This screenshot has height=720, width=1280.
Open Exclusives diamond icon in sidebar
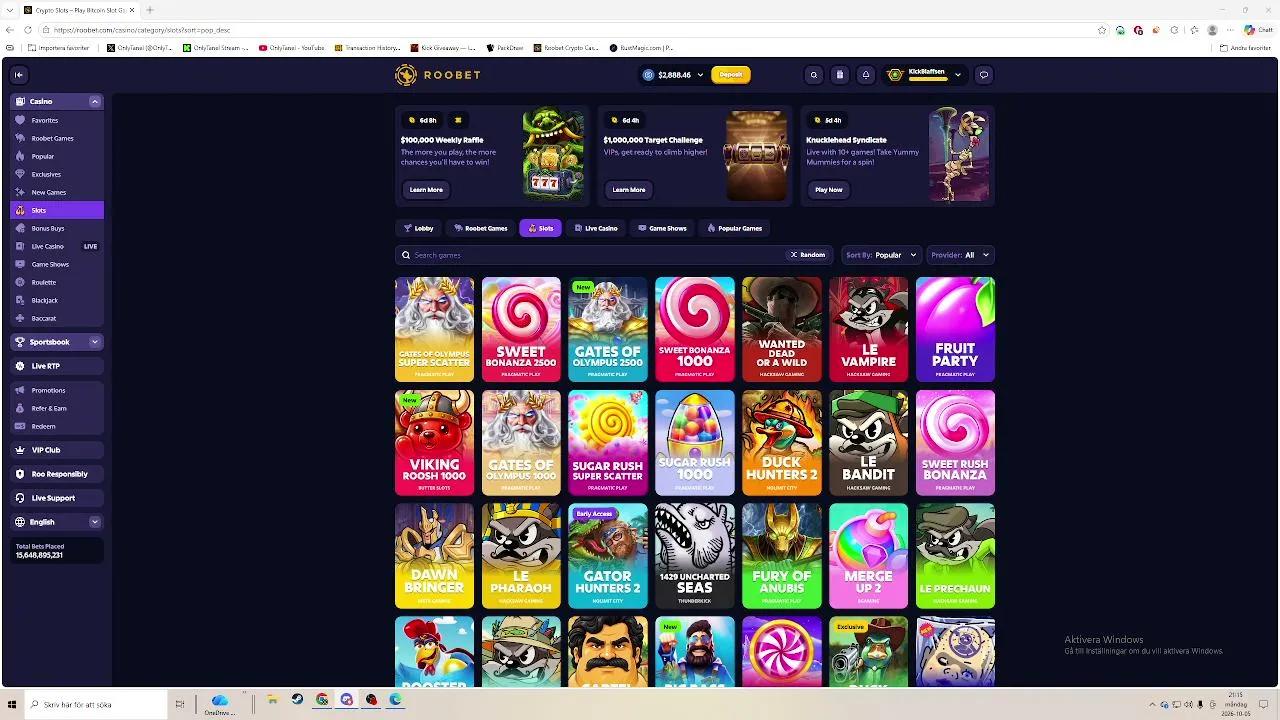(x=20, y=174)
